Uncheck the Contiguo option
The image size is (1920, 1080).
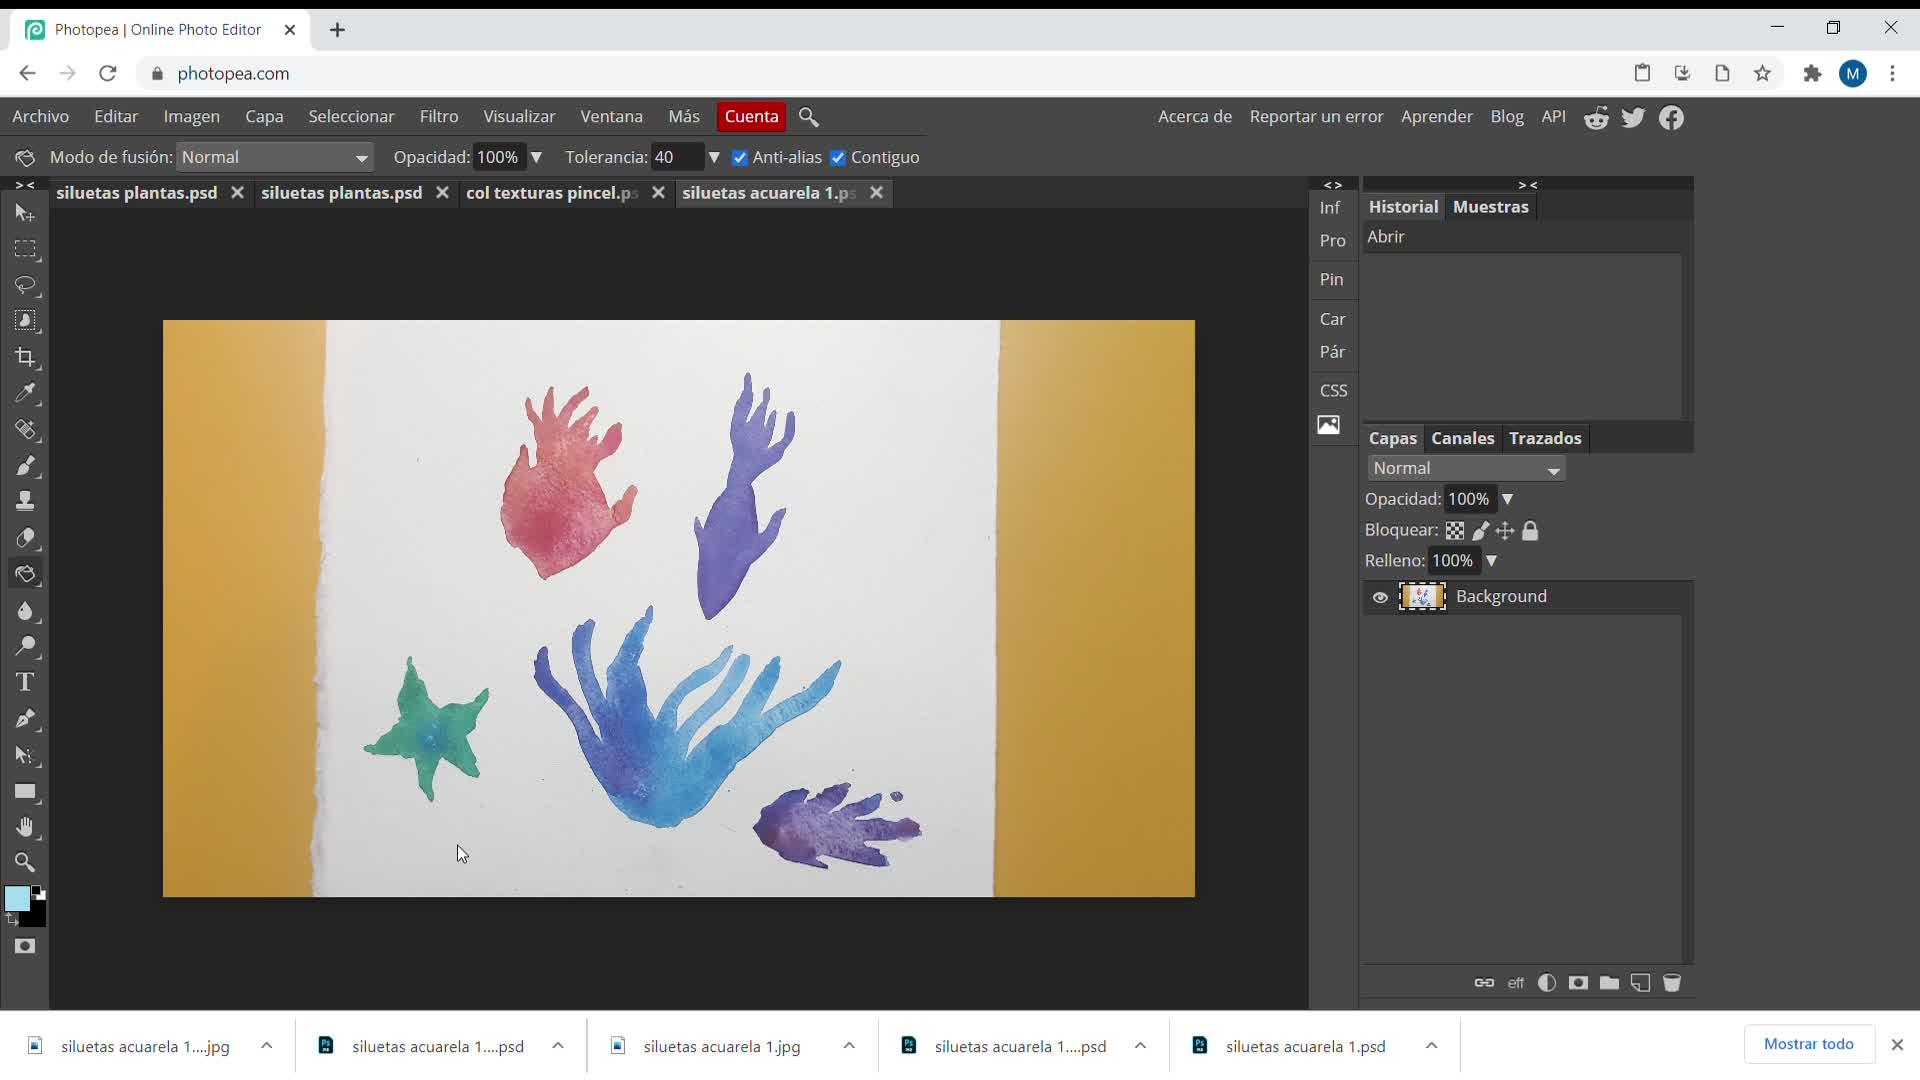[838, 158]
